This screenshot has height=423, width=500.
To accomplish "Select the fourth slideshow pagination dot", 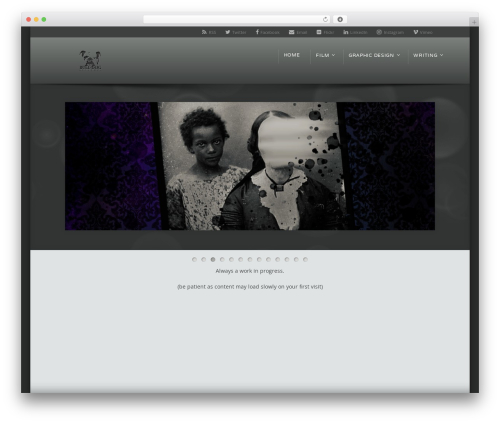I will coord(222,259).
